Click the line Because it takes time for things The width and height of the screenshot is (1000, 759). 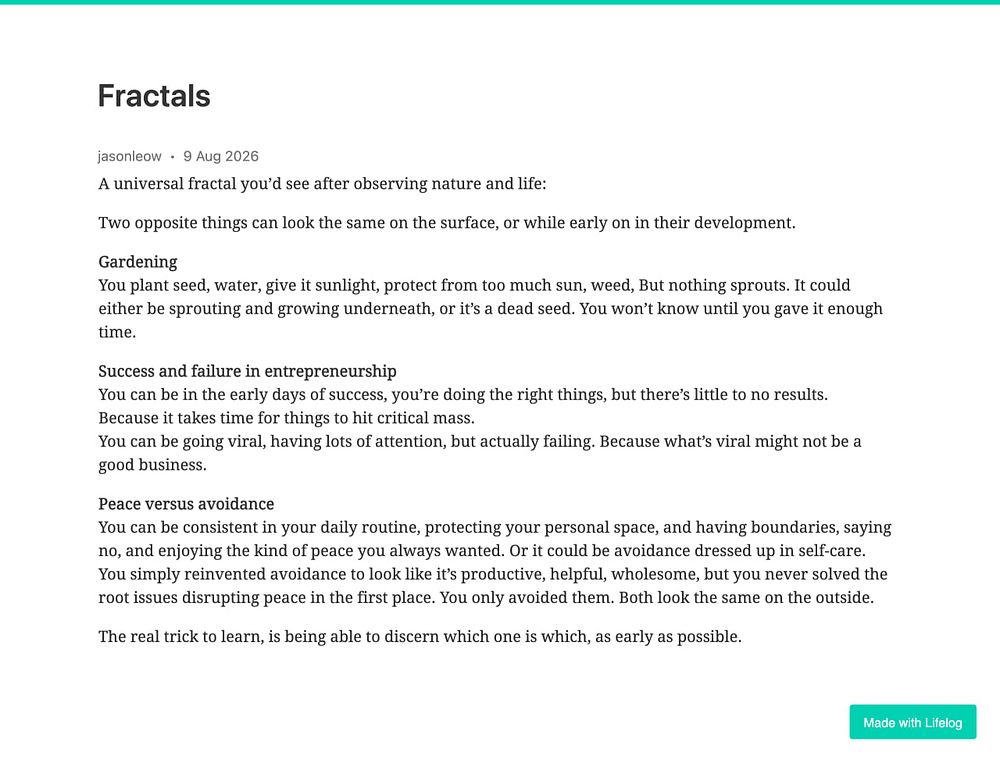[286, 418]
